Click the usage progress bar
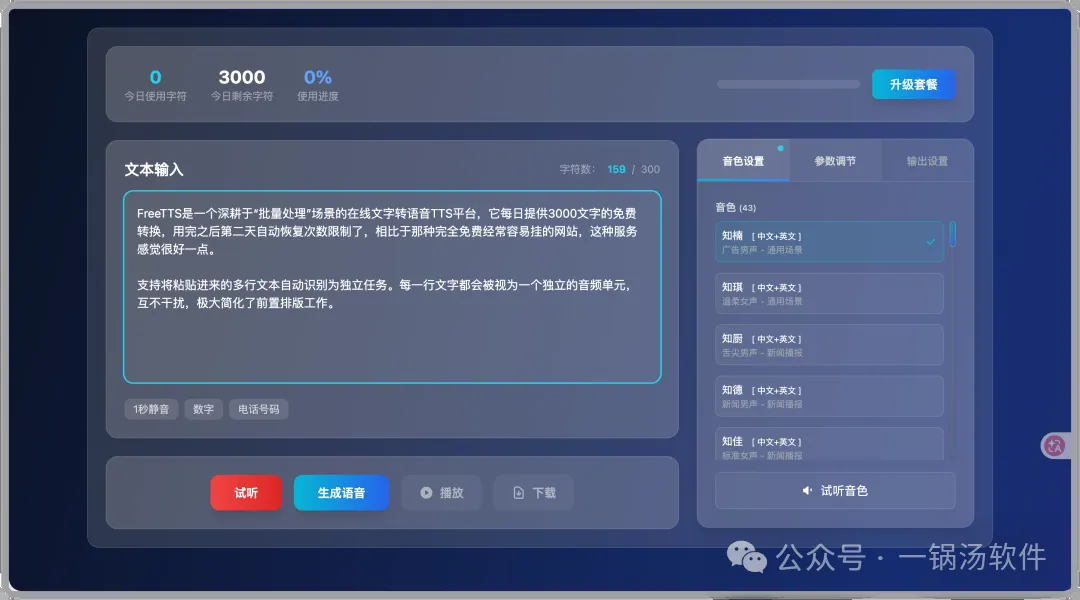This screenshot has width=1080, height=600. coord(788,84)
